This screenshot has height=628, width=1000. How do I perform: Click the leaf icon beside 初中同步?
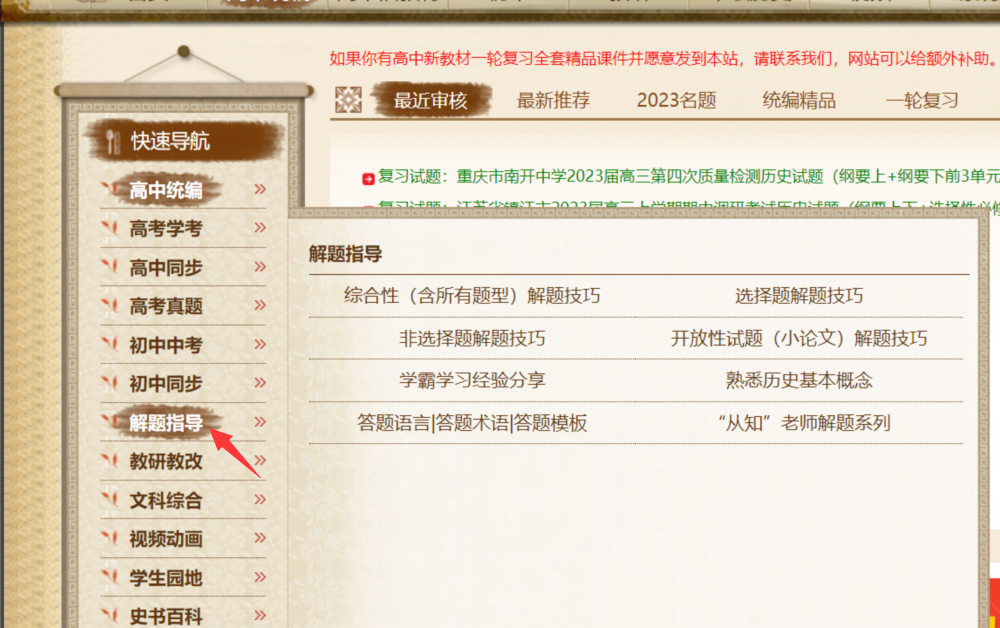tap(110, 383)
